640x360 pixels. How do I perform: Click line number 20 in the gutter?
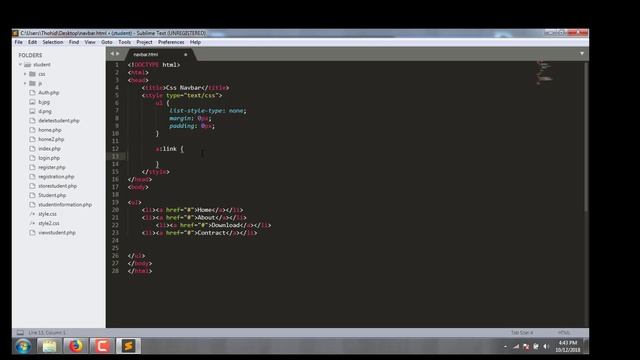pyautogui.click(x=116, y=210)
